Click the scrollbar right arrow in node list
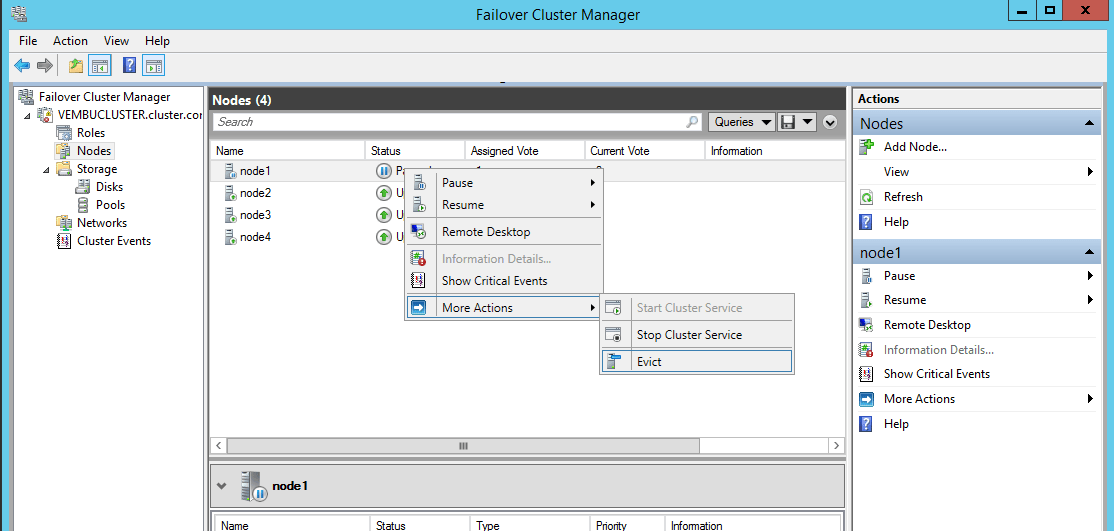This screenshot has height=531, width=1114. pyautogui.click(x=836, y=446)
